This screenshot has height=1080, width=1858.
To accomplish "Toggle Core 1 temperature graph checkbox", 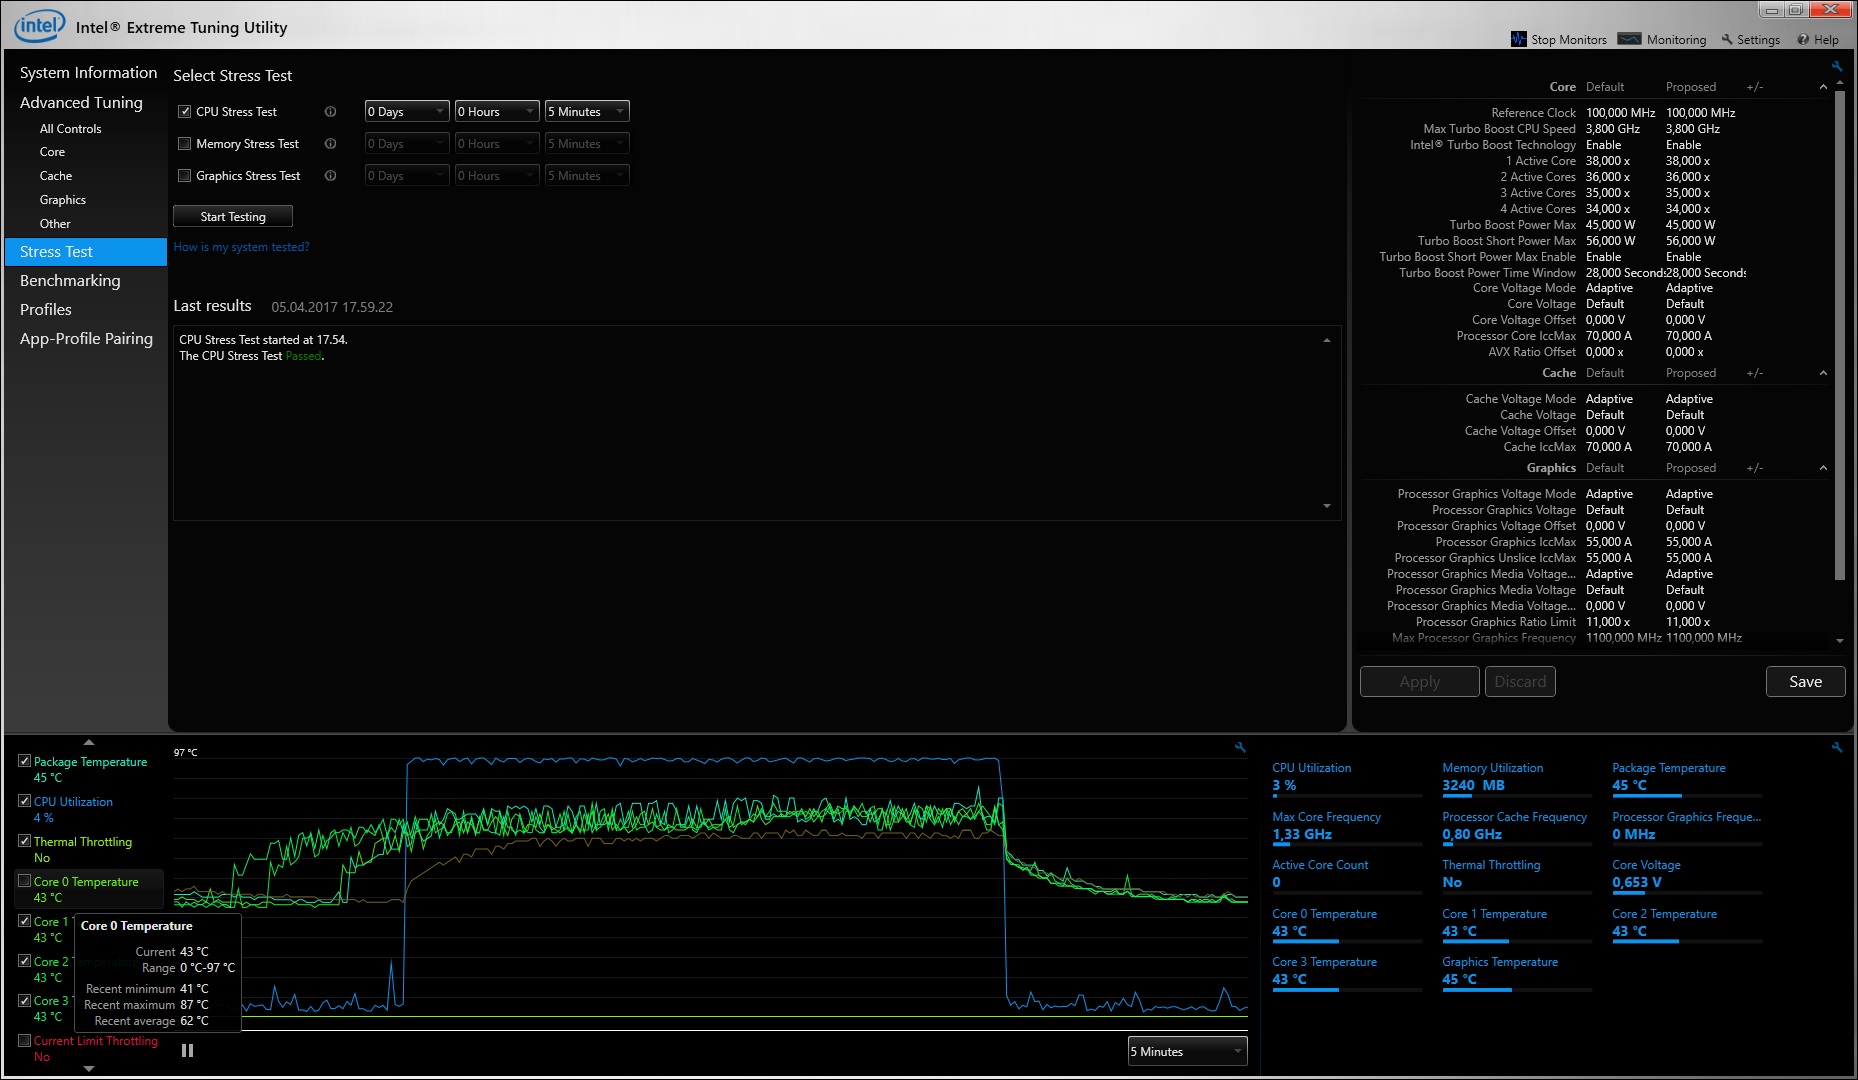I will pyautogui.click(x=25, y=921).
